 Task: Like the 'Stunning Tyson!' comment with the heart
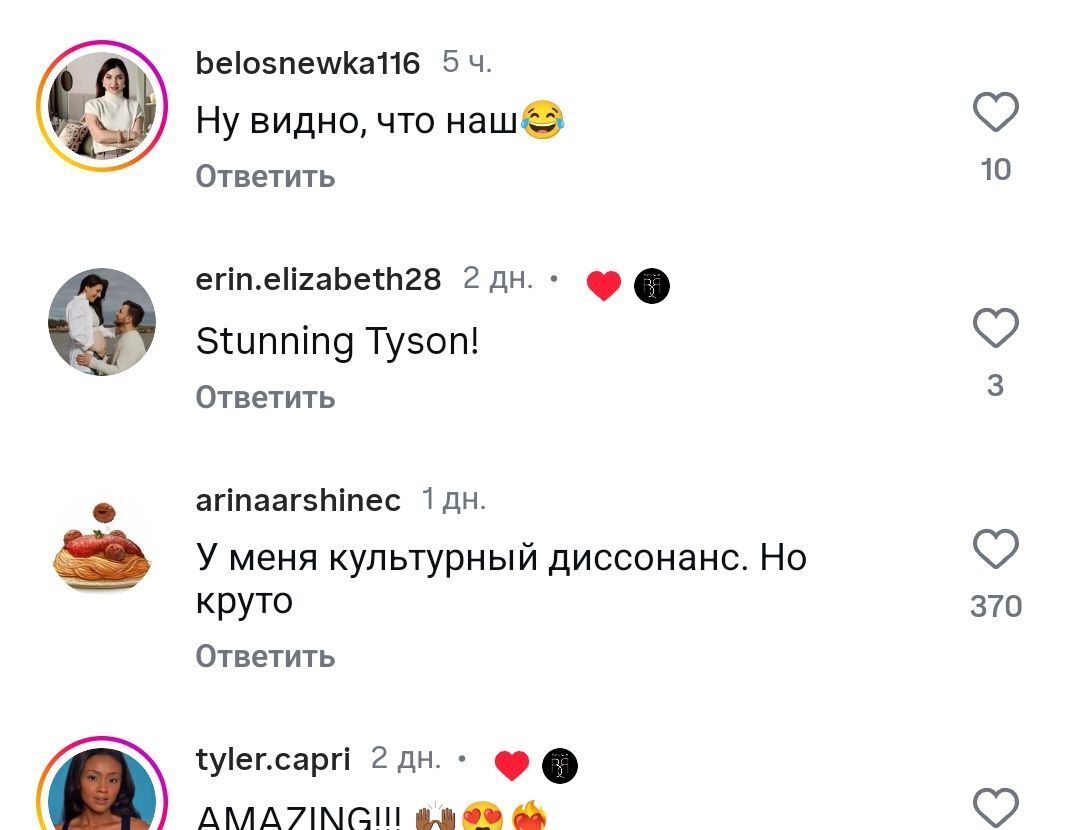995,328
